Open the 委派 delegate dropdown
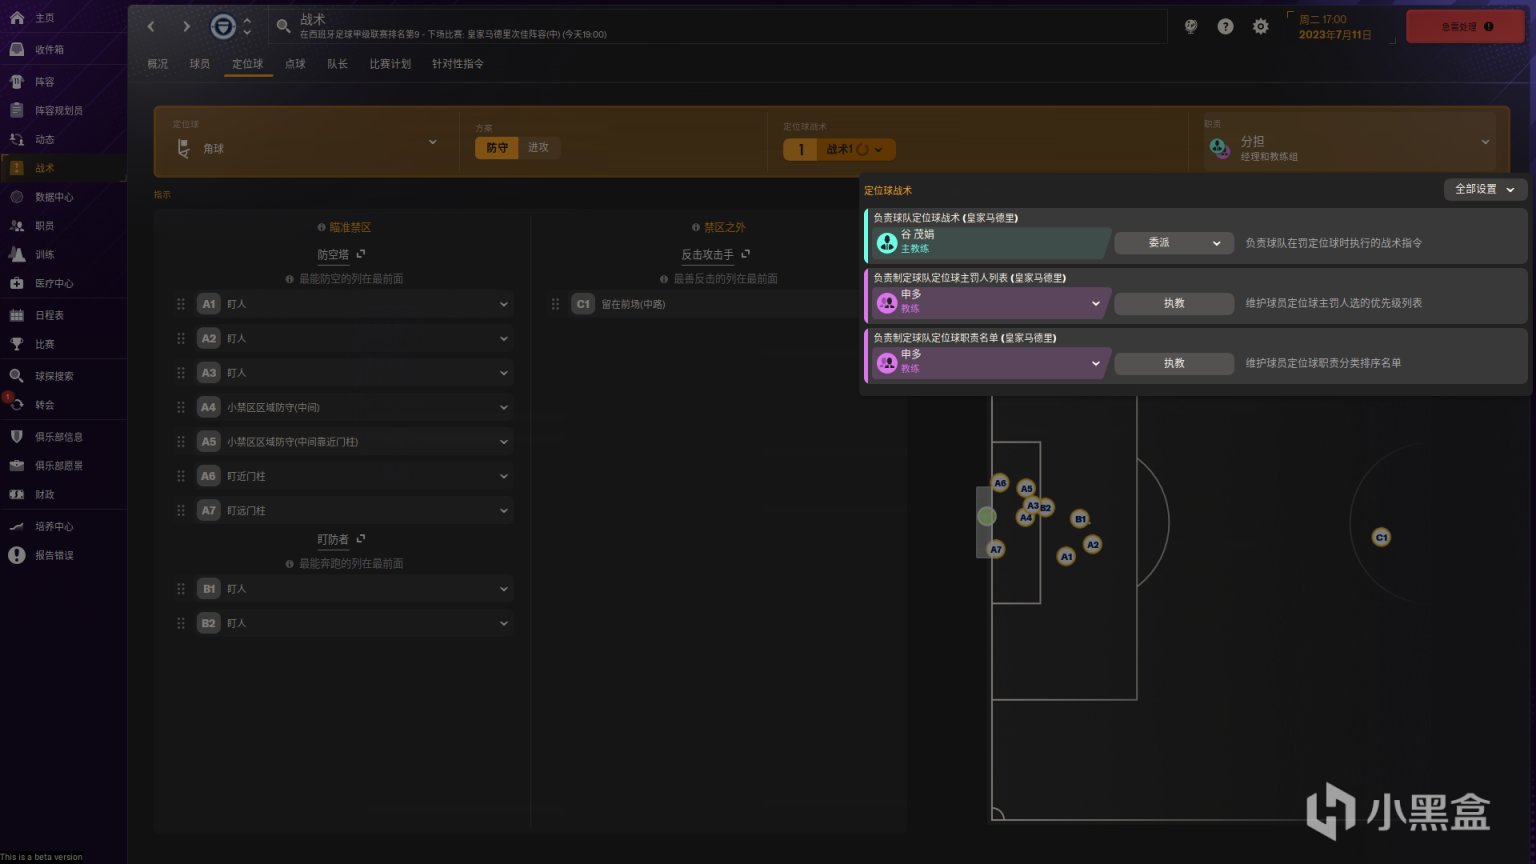1536x864 pixels. 1173,243
